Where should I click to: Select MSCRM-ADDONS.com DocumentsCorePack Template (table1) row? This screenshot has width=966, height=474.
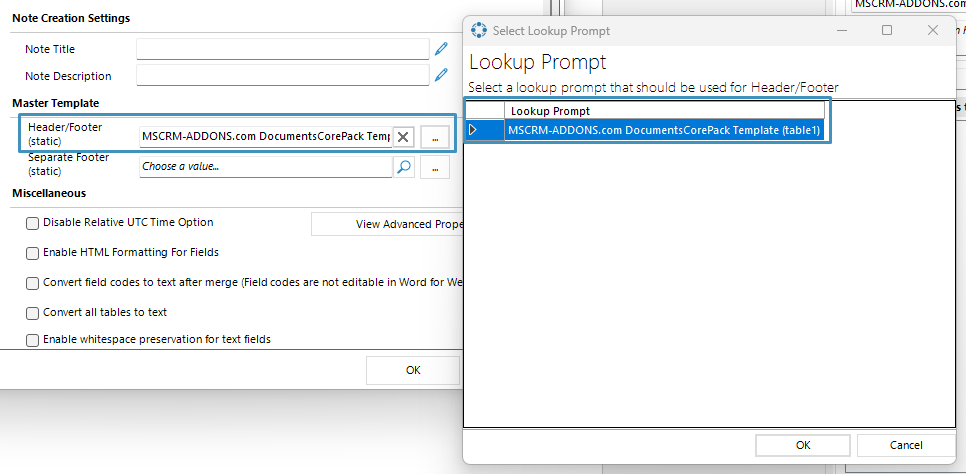click(664, 129)
